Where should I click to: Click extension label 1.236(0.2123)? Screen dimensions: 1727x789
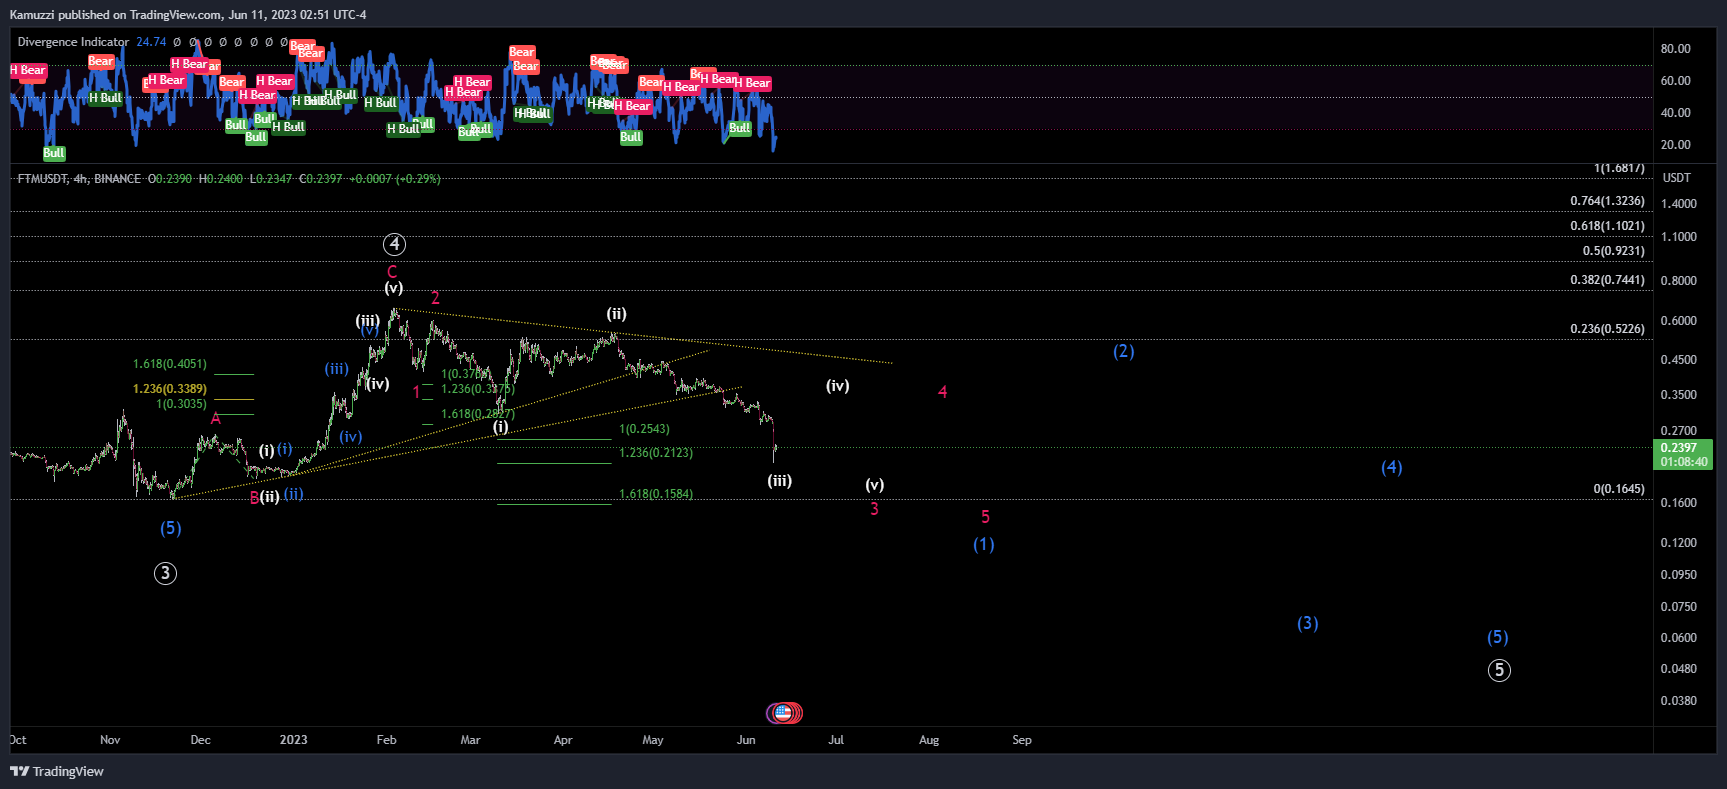click(656, 453)
